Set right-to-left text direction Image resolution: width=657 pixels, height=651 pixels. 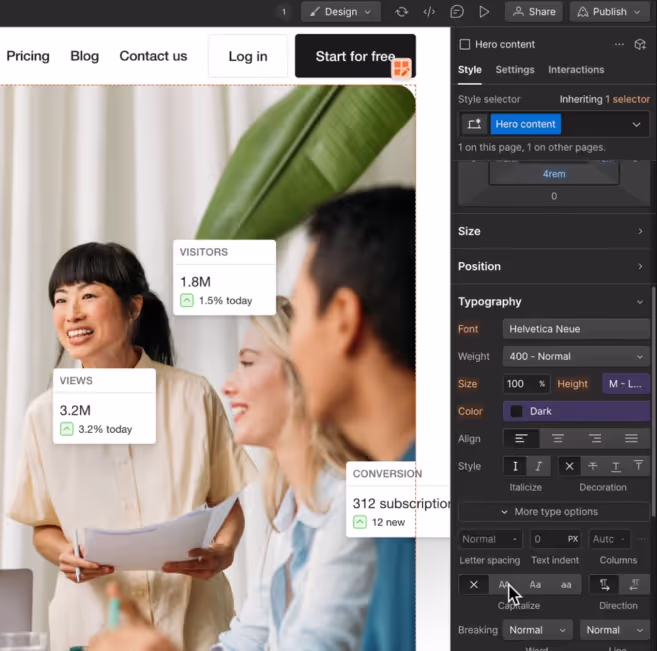(x=634, y=585)
